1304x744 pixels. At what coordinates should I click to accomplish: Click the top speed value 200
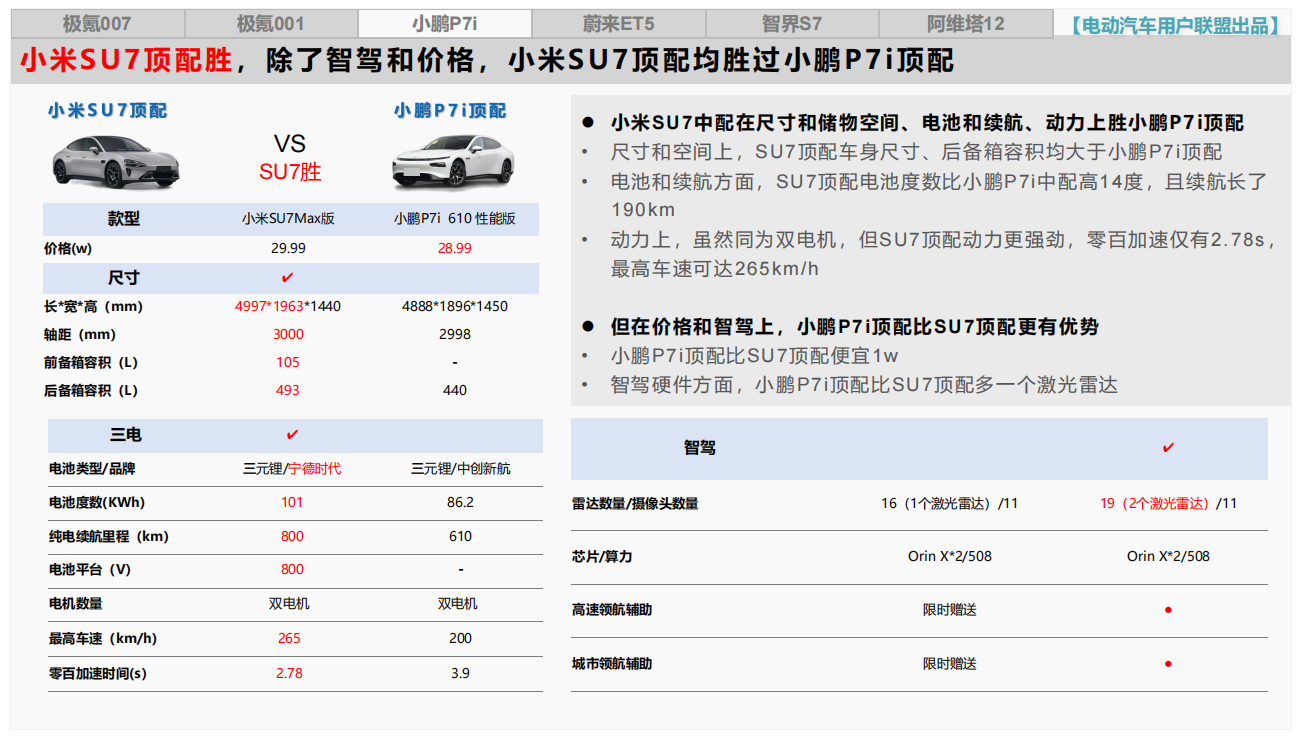460,638
